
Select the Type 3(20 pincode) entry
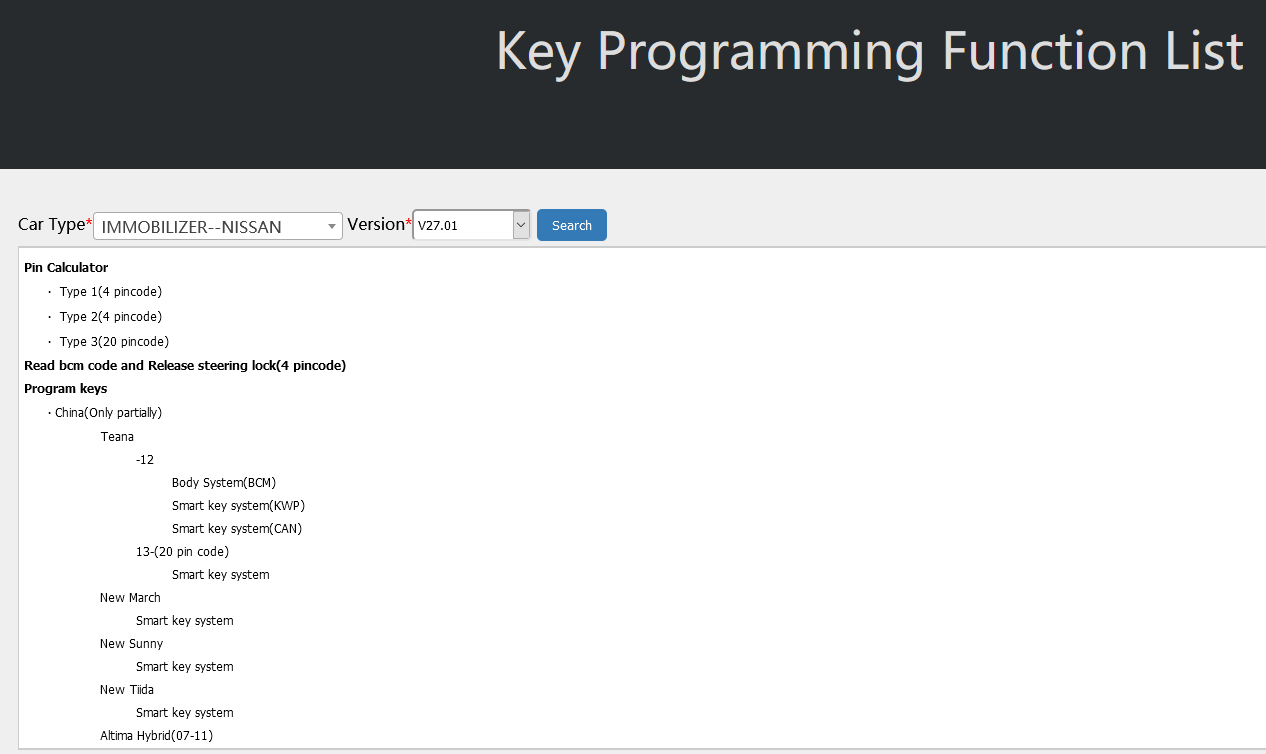(114, 342)
